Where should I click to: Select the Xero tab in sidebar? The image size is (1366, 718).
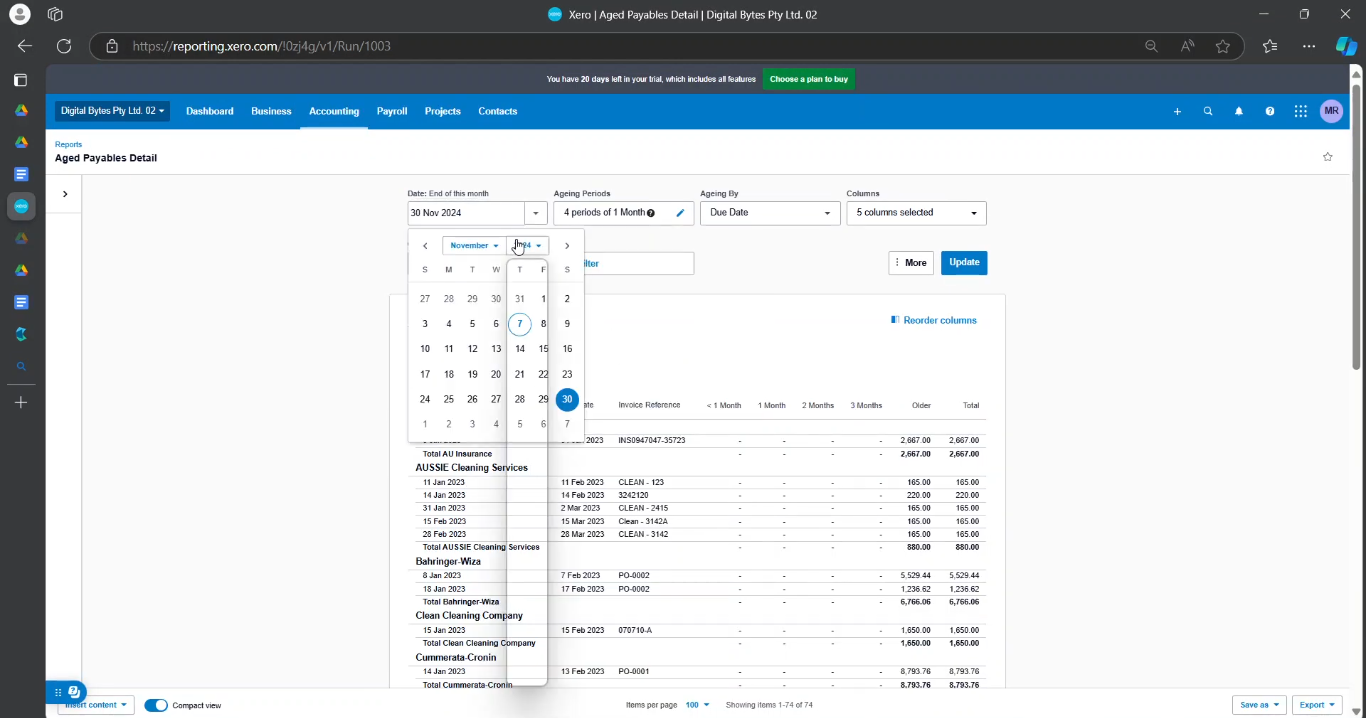(x=21, y=206)
